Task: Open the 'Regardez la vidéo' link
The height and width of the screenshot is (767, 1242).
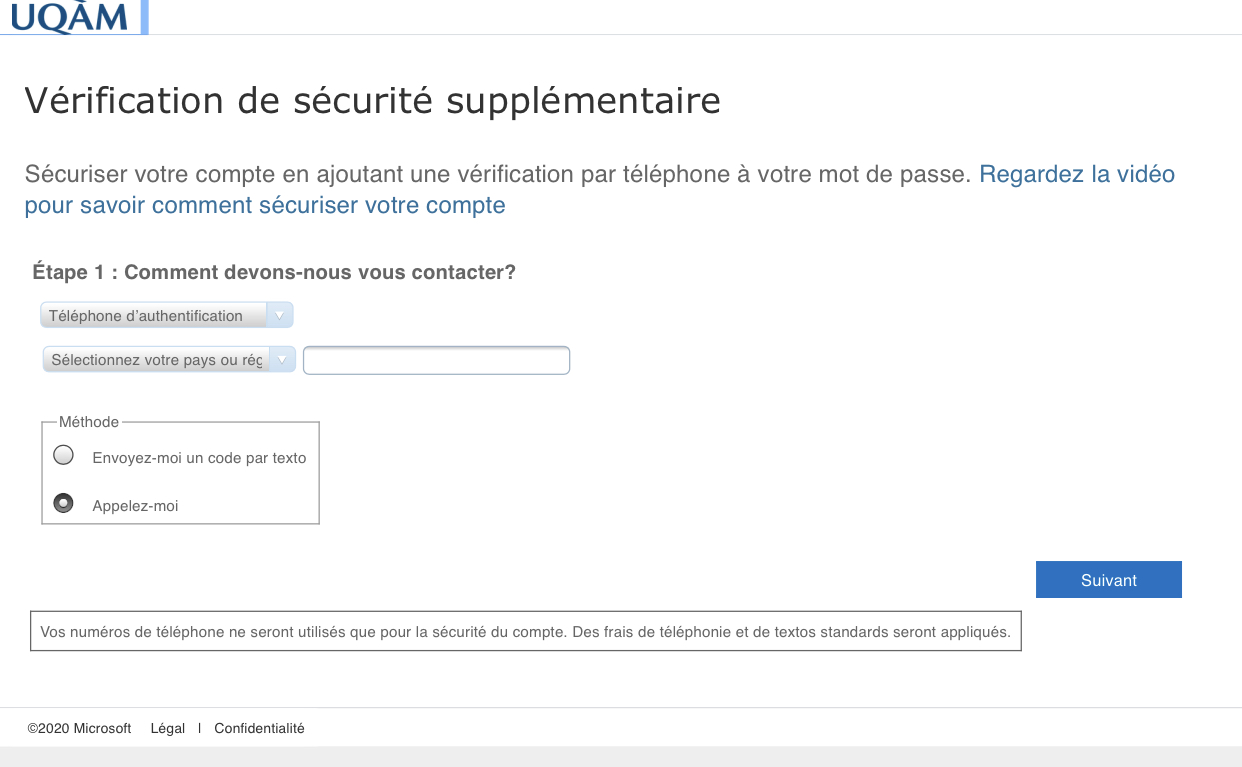Action: click(x=1077, y=174)
